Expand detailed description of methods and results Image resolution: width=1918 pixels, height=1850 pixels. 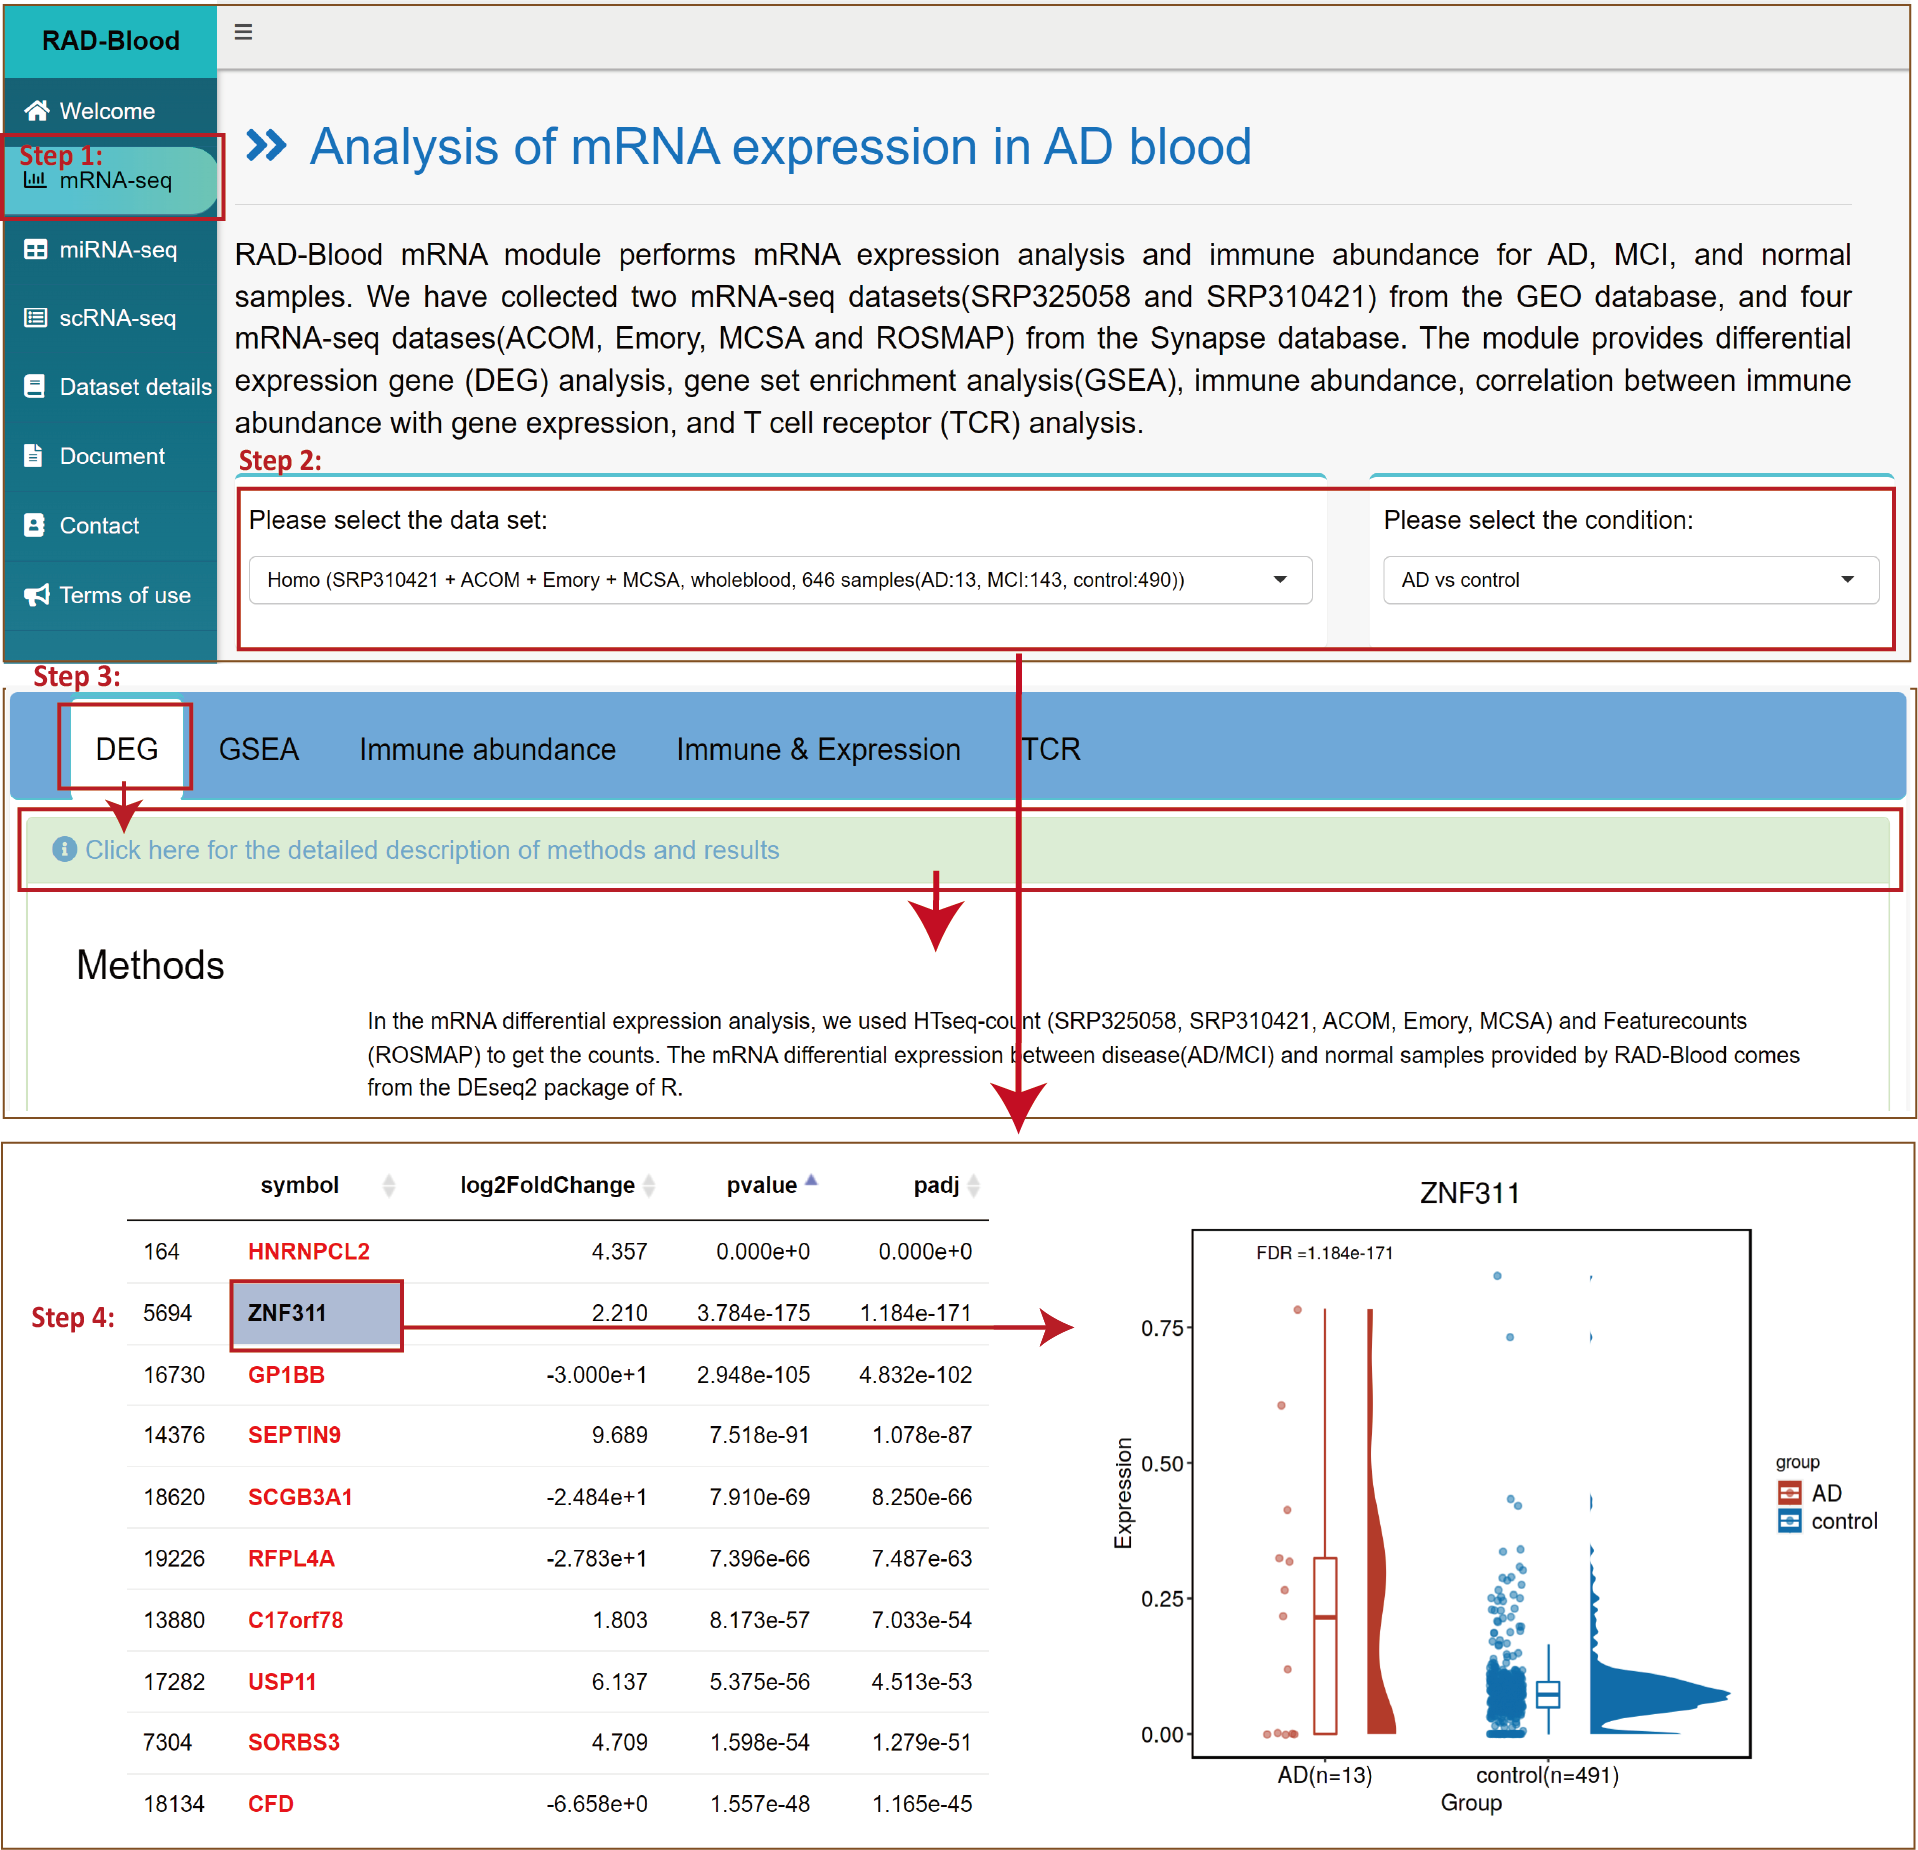432,849
